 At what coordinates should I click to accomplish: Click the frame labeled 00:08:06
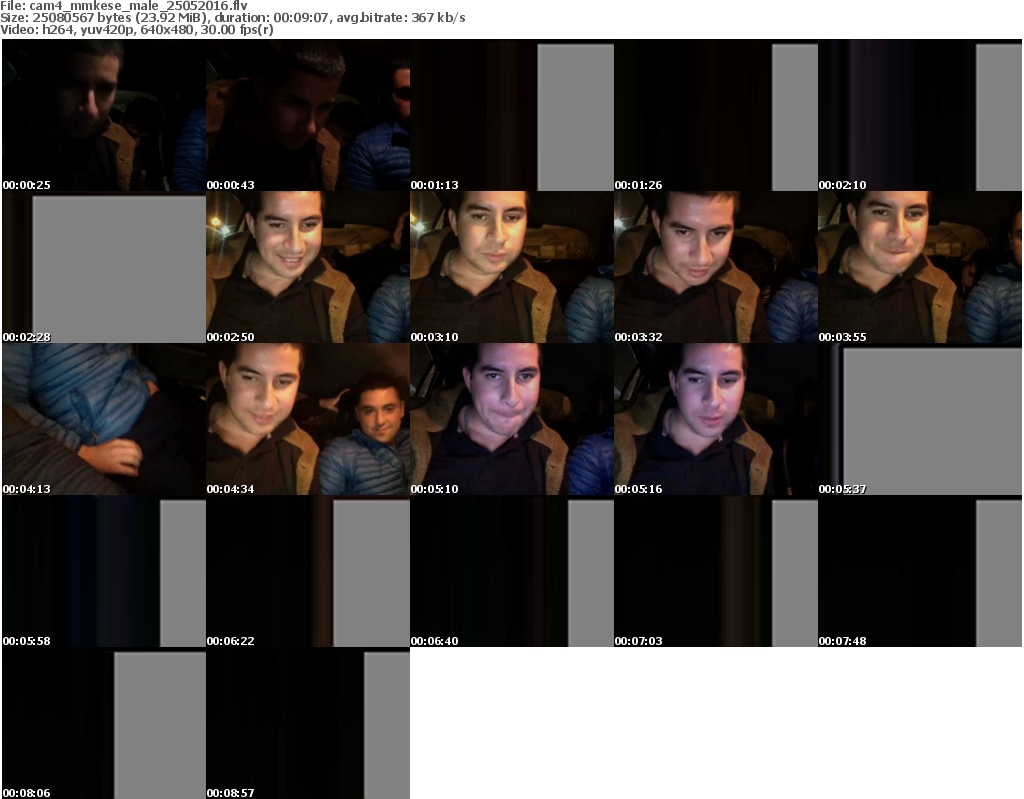(x=104, y=723)
